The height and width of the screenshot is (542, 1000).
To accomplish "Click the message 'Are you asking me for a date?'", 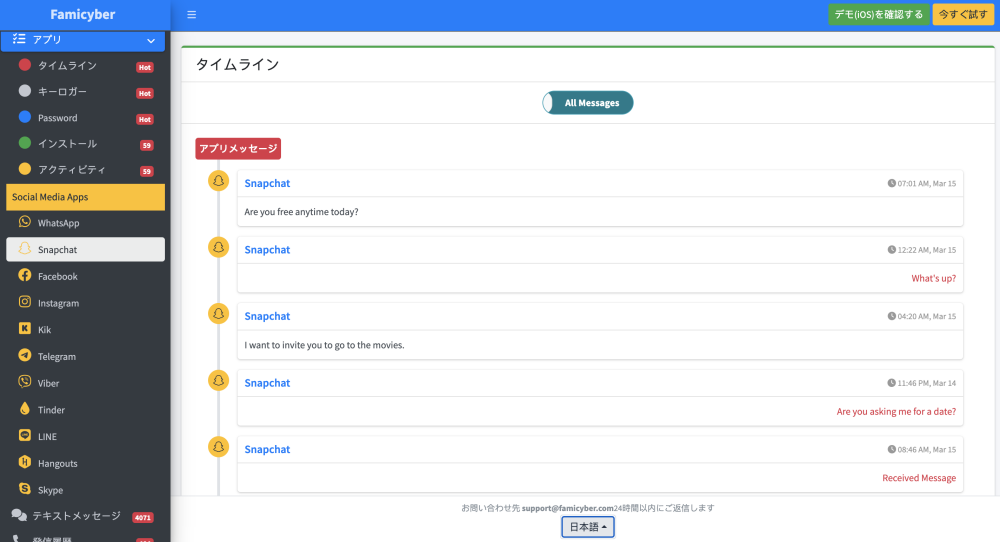I will click(896, 412).
